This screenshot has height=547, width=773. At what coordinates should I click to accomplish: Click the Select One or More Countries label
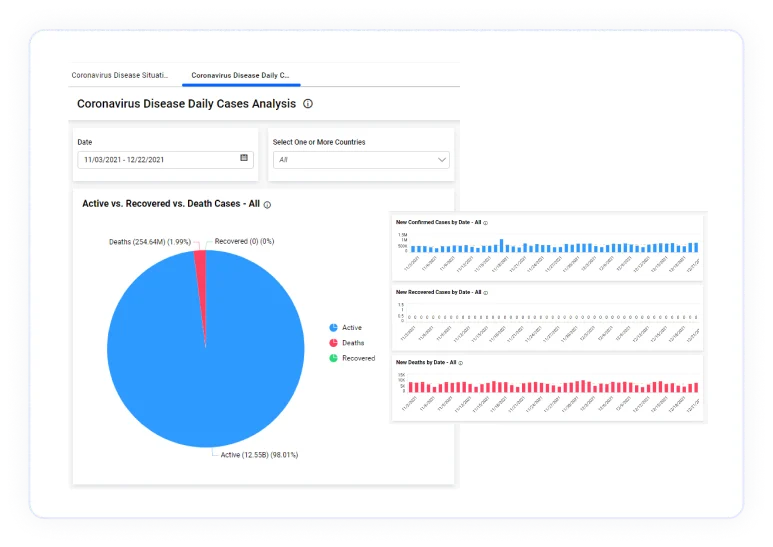[319, 142]
